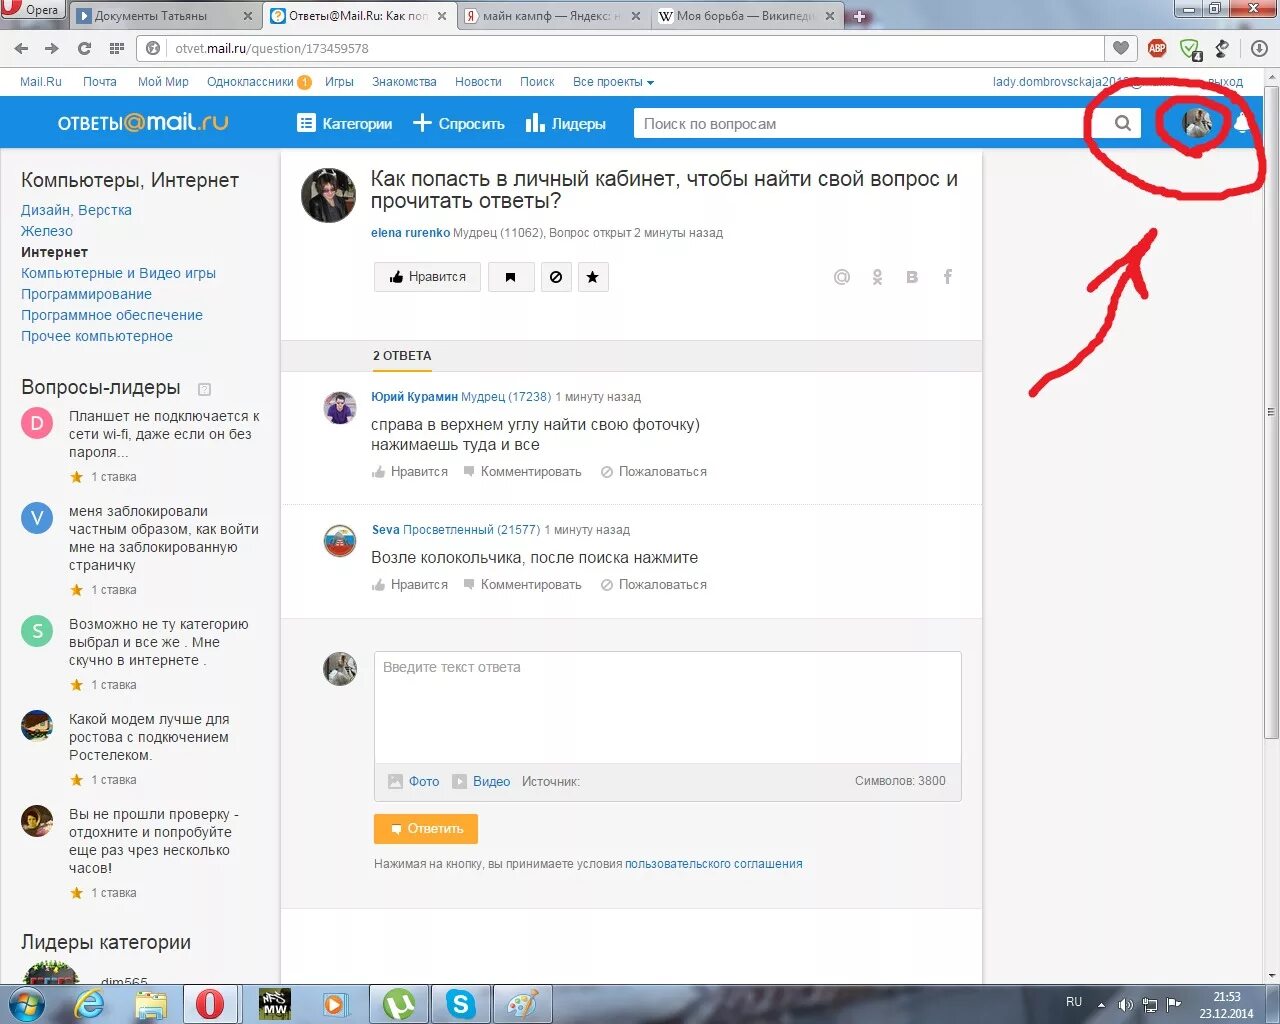The height and width of the screenshot is (1024, 1280).
Task: Click the block circle icon under question
Action: [556, 277]
